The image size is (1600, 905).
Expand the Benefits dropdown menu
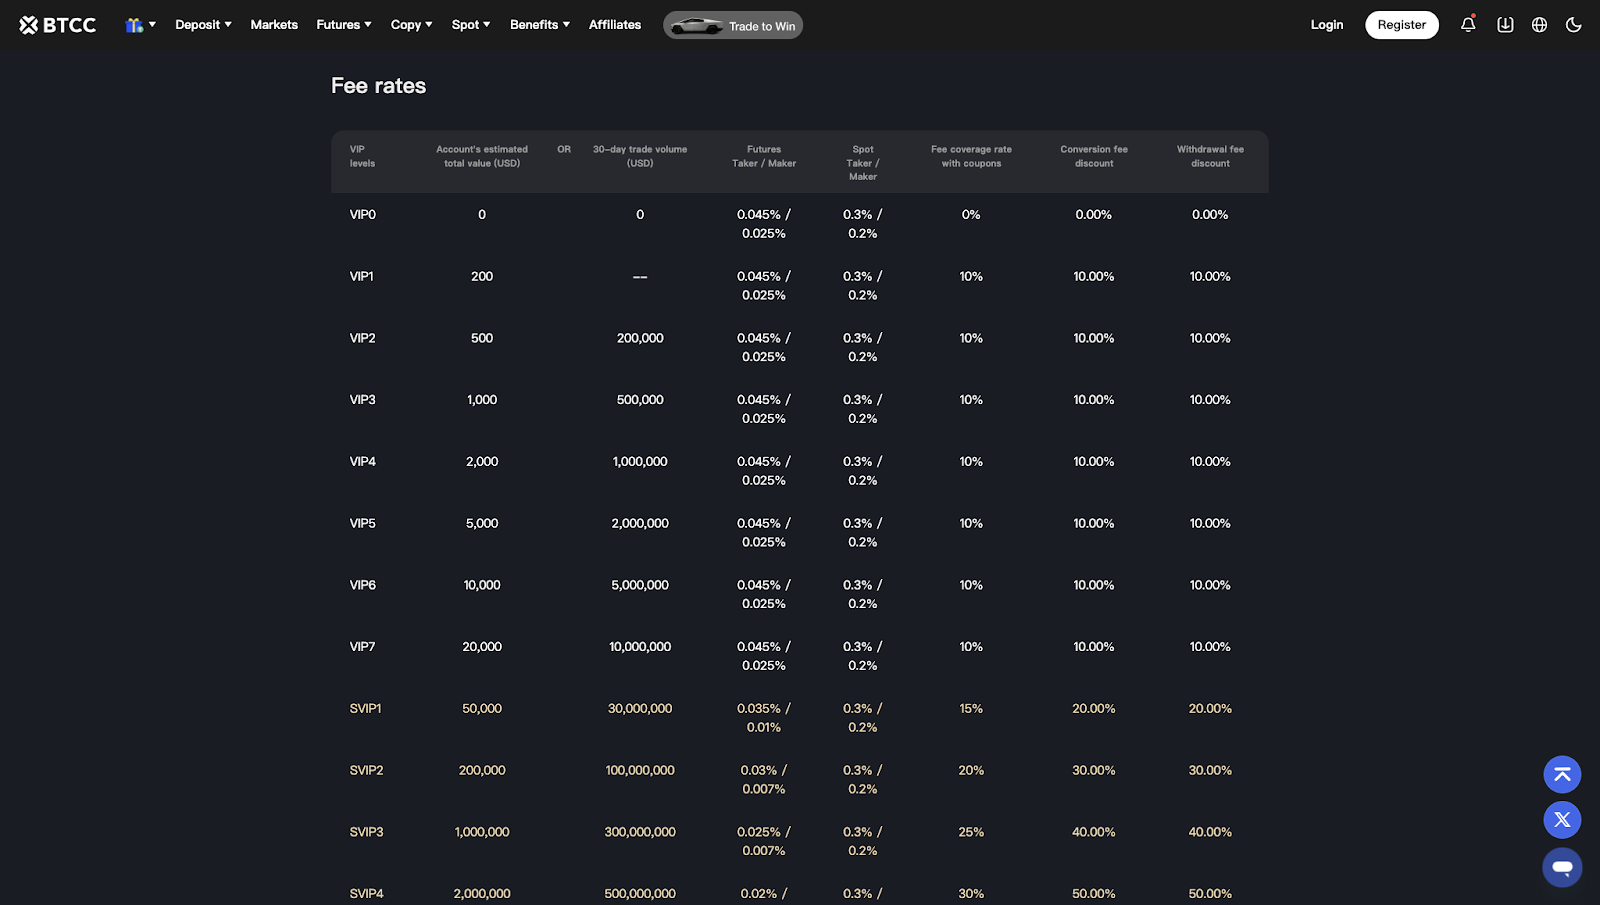(540, 25)
